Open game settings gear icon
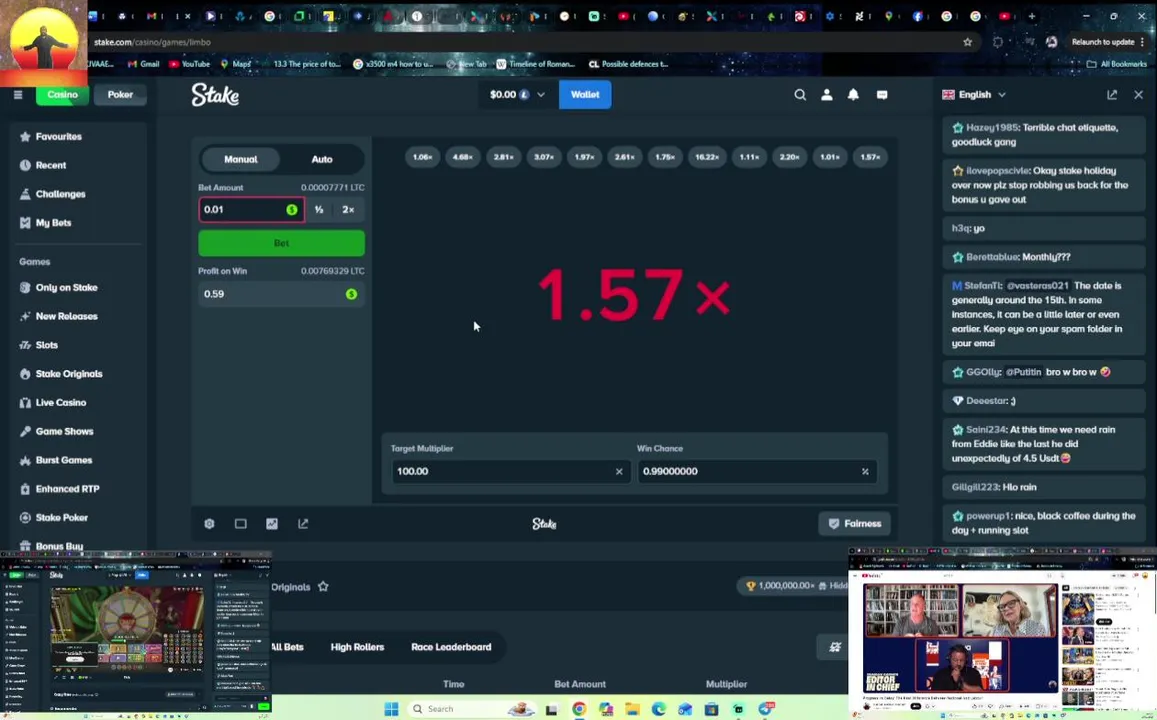This screenshot has height=720, width=1157. (210, 524)
